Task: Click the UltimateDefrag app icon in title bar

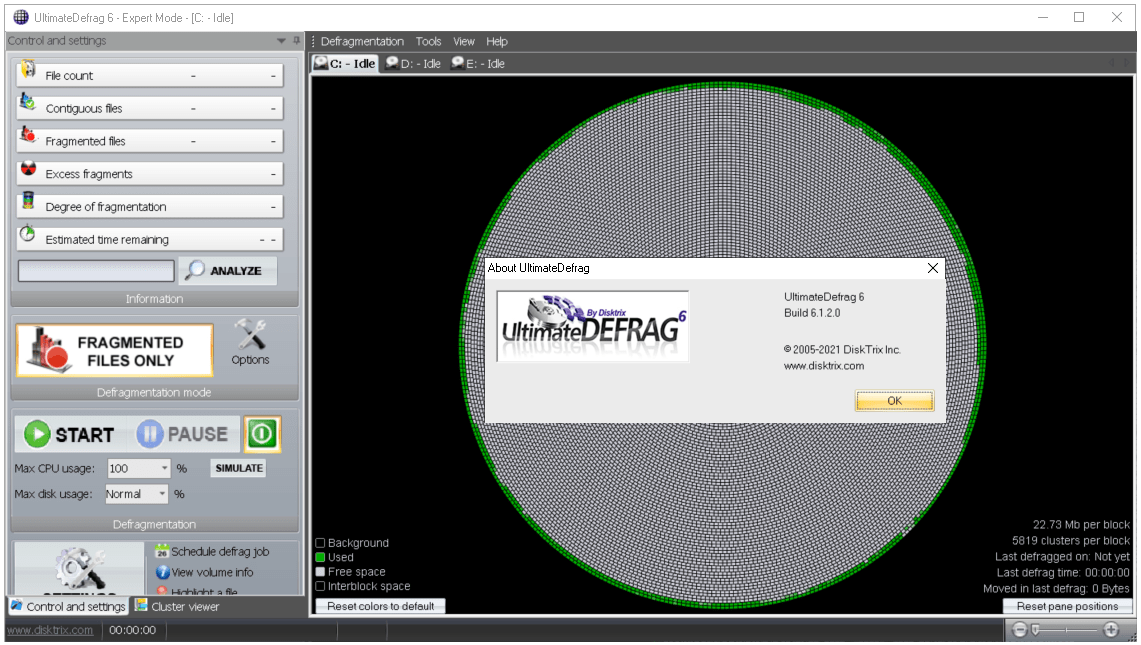Action: (21, 17)
